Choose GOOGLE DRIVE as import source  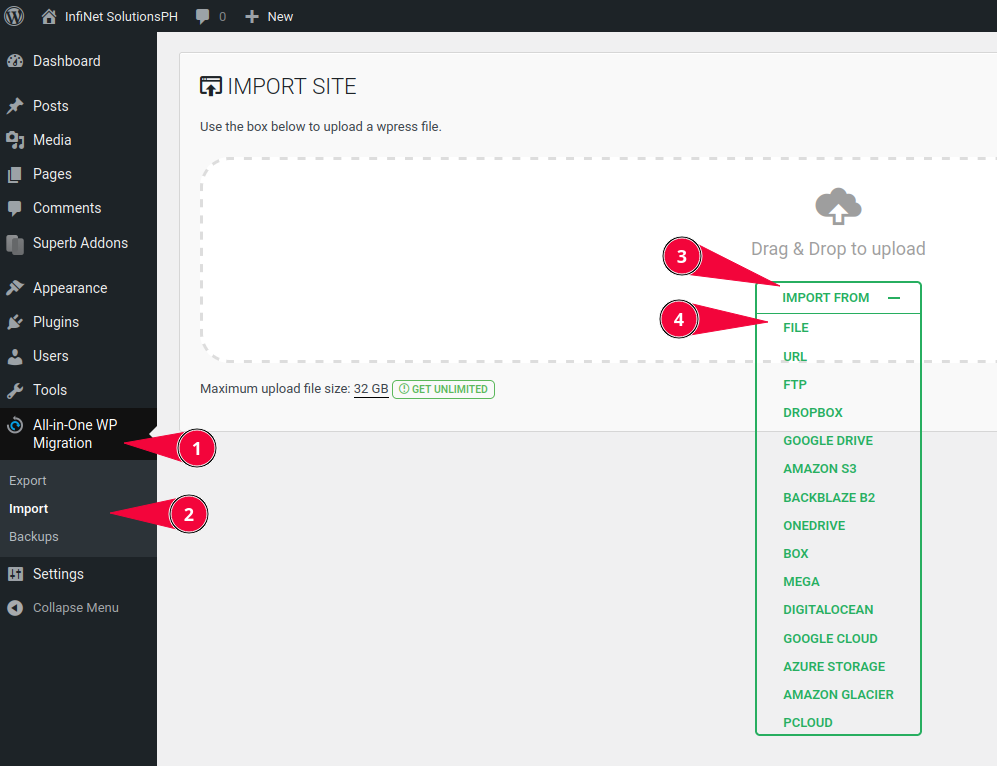(828, 441)
